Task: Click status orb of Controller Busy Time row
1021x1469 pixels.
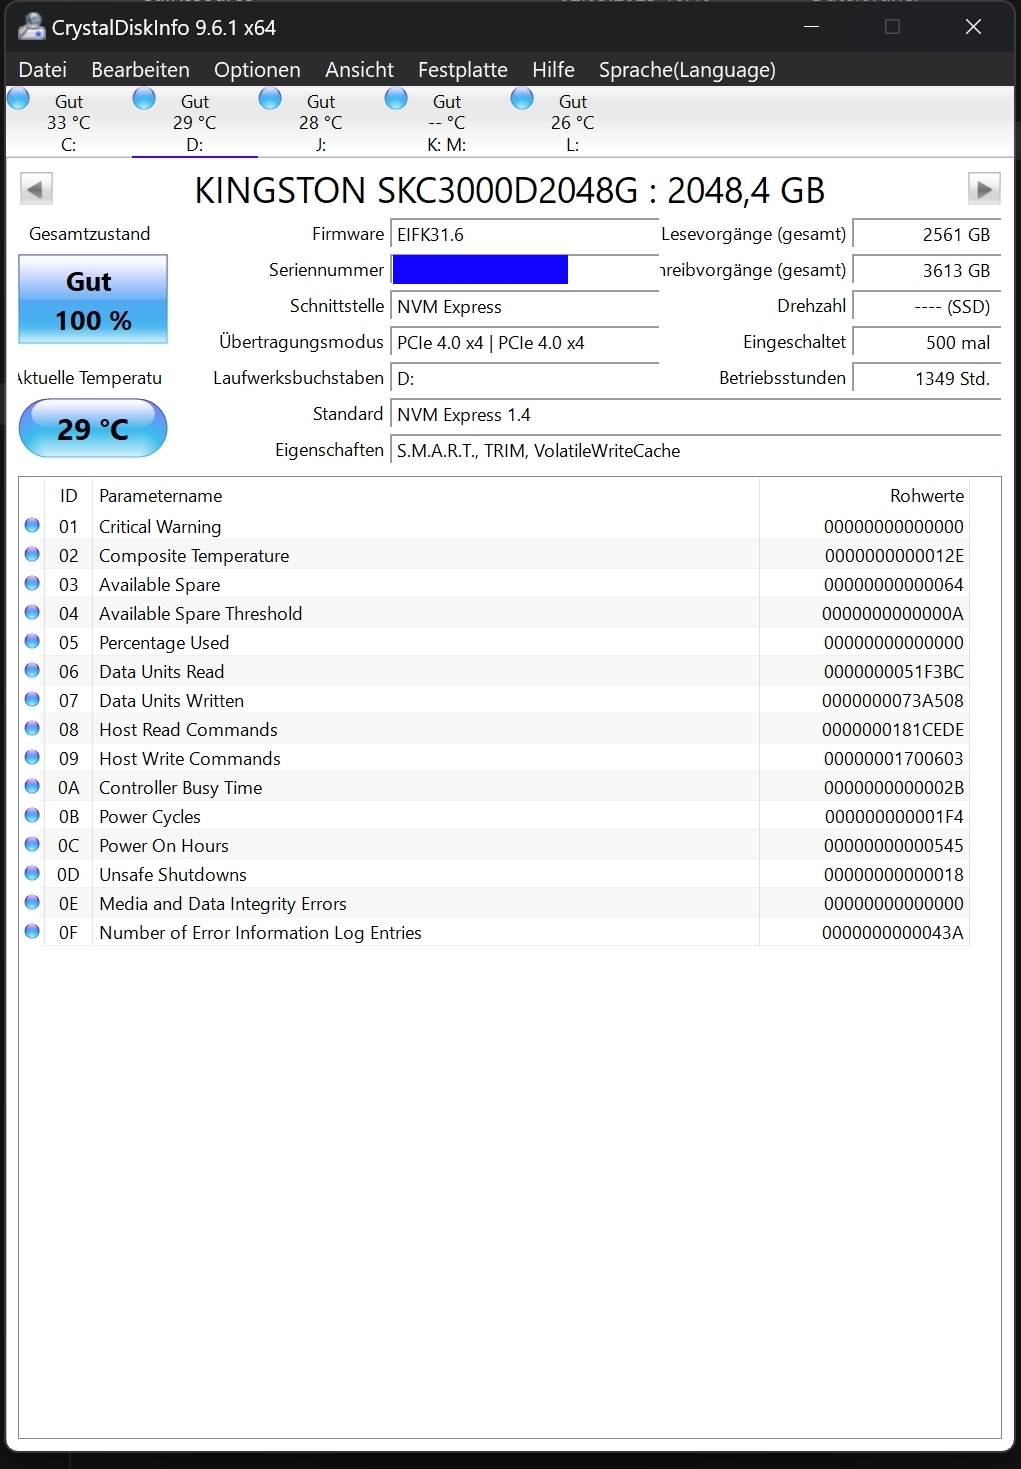Action: click(x=32, y=786)
